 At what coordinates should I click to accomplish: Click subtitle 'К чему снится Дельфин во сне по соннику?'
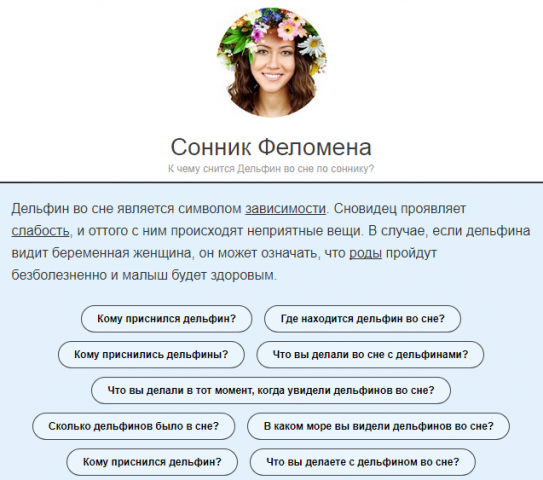[271, 169]
